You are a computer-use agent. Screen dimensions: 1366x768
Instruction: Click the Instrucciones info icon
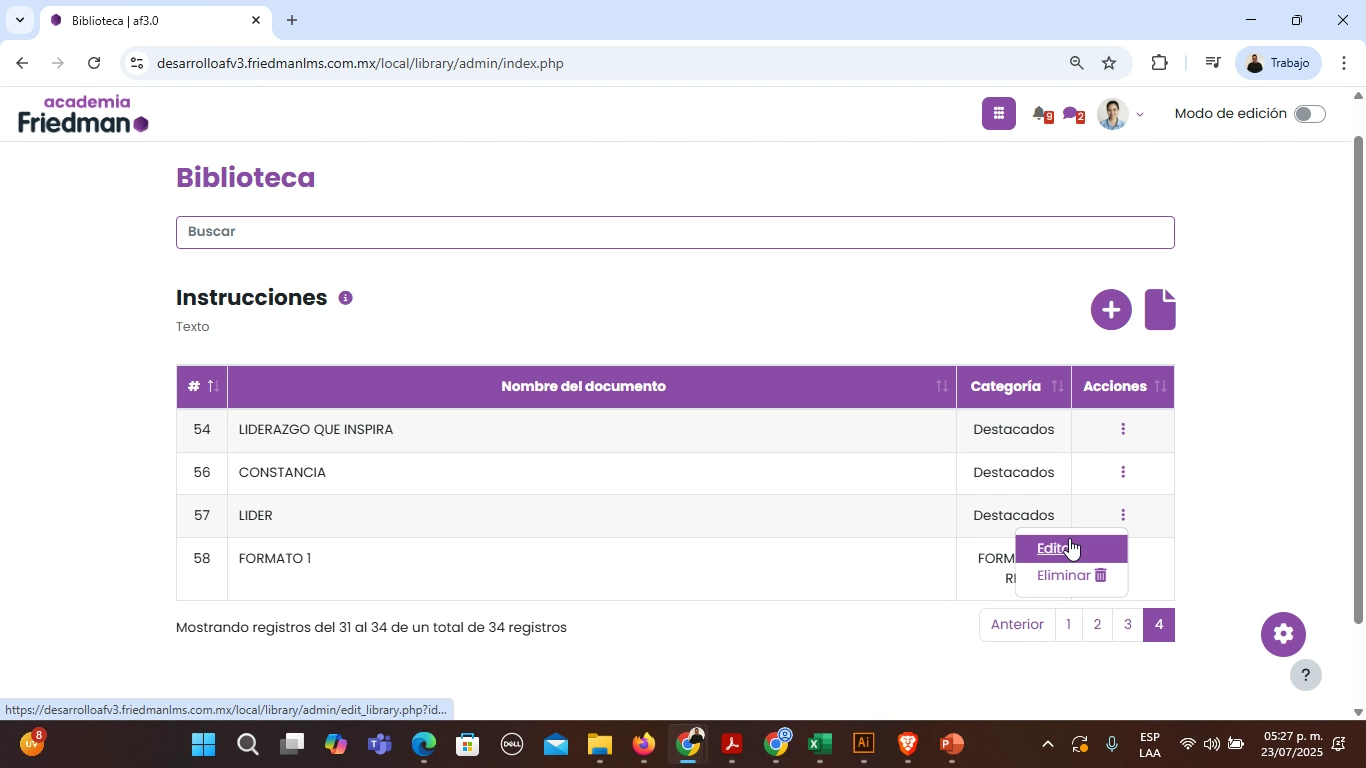tap(345, 298)
